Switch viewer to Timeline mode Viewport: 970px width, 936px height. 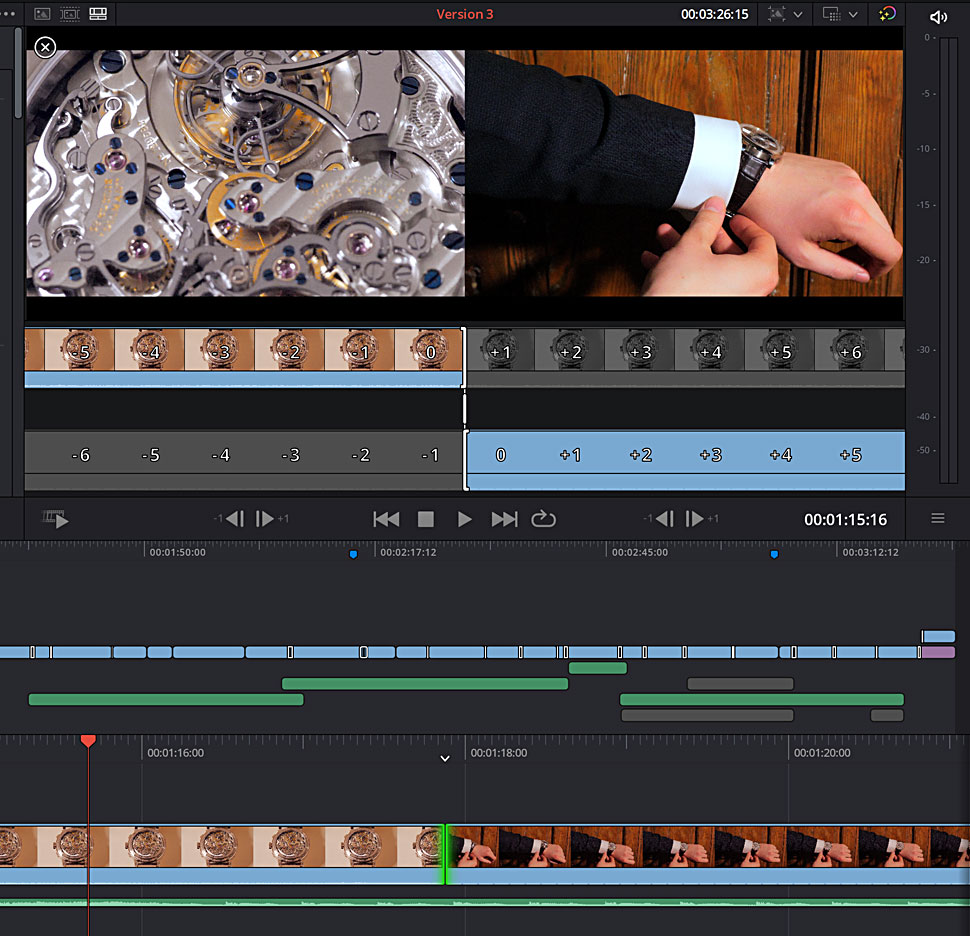98,14
